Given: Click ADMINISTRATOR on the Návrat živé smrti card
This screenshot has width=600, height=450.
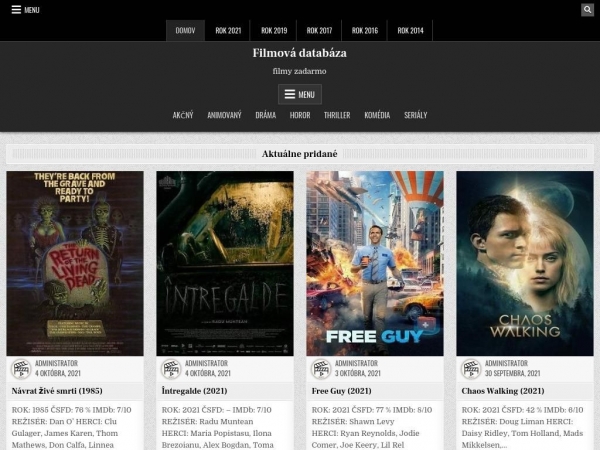Looking at the screenshot, I should click(56, 363).
